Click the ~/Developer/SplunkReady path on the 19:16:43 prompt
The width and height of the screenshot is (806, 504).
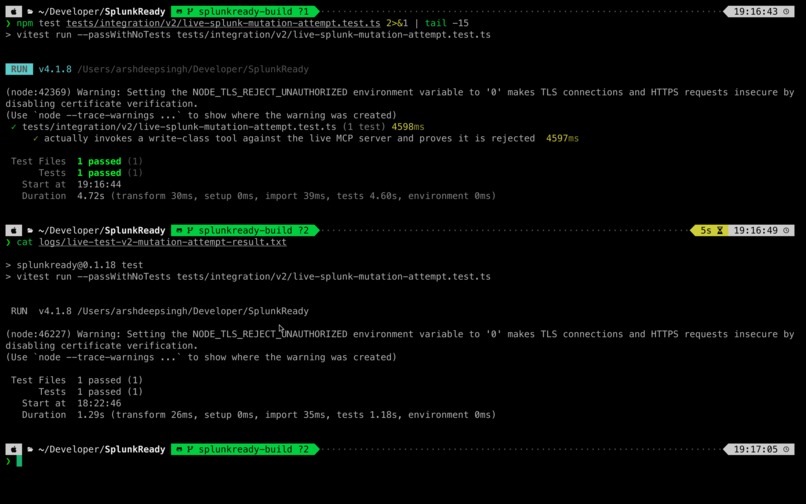[101, 11]
